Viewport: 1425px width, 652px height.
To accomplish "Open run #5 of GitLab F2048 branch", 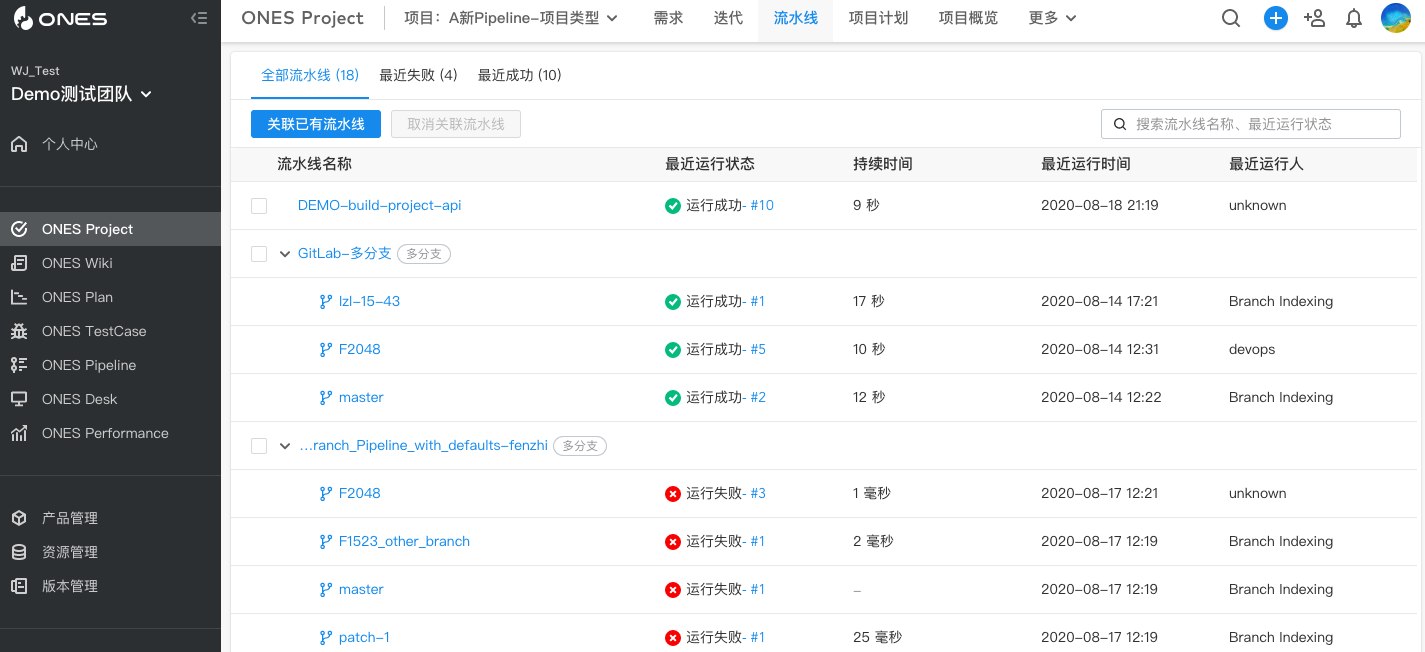I will (x=758, y=349).
